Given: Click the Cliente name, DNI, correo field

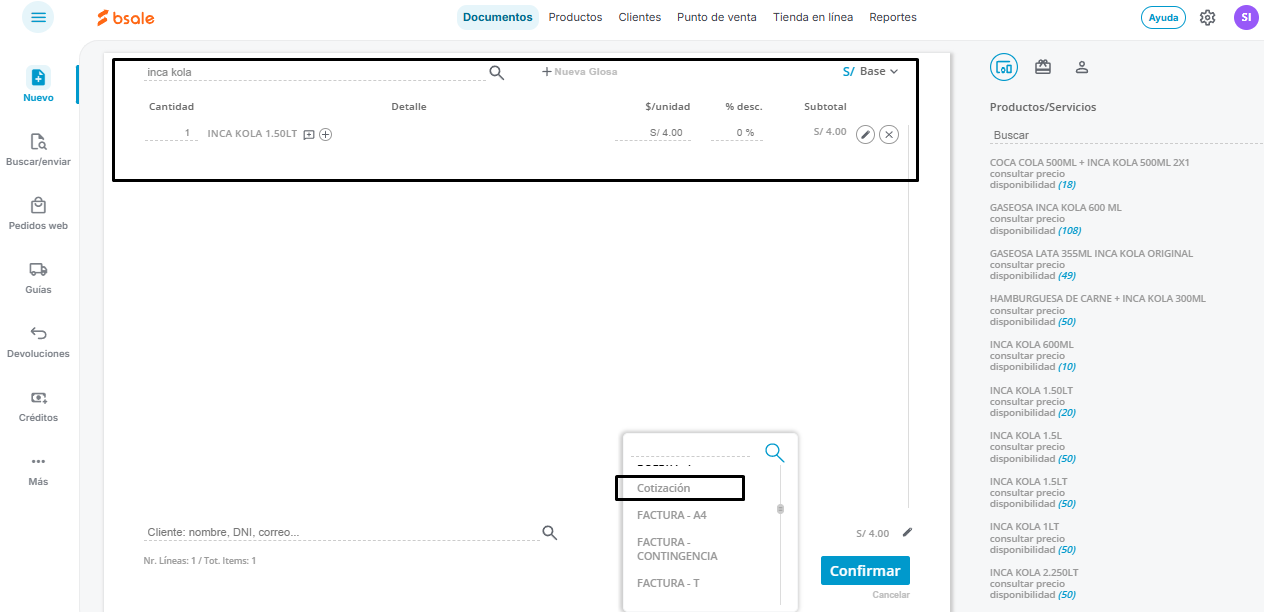Looking at the screenshot, I should coord(342,532).
